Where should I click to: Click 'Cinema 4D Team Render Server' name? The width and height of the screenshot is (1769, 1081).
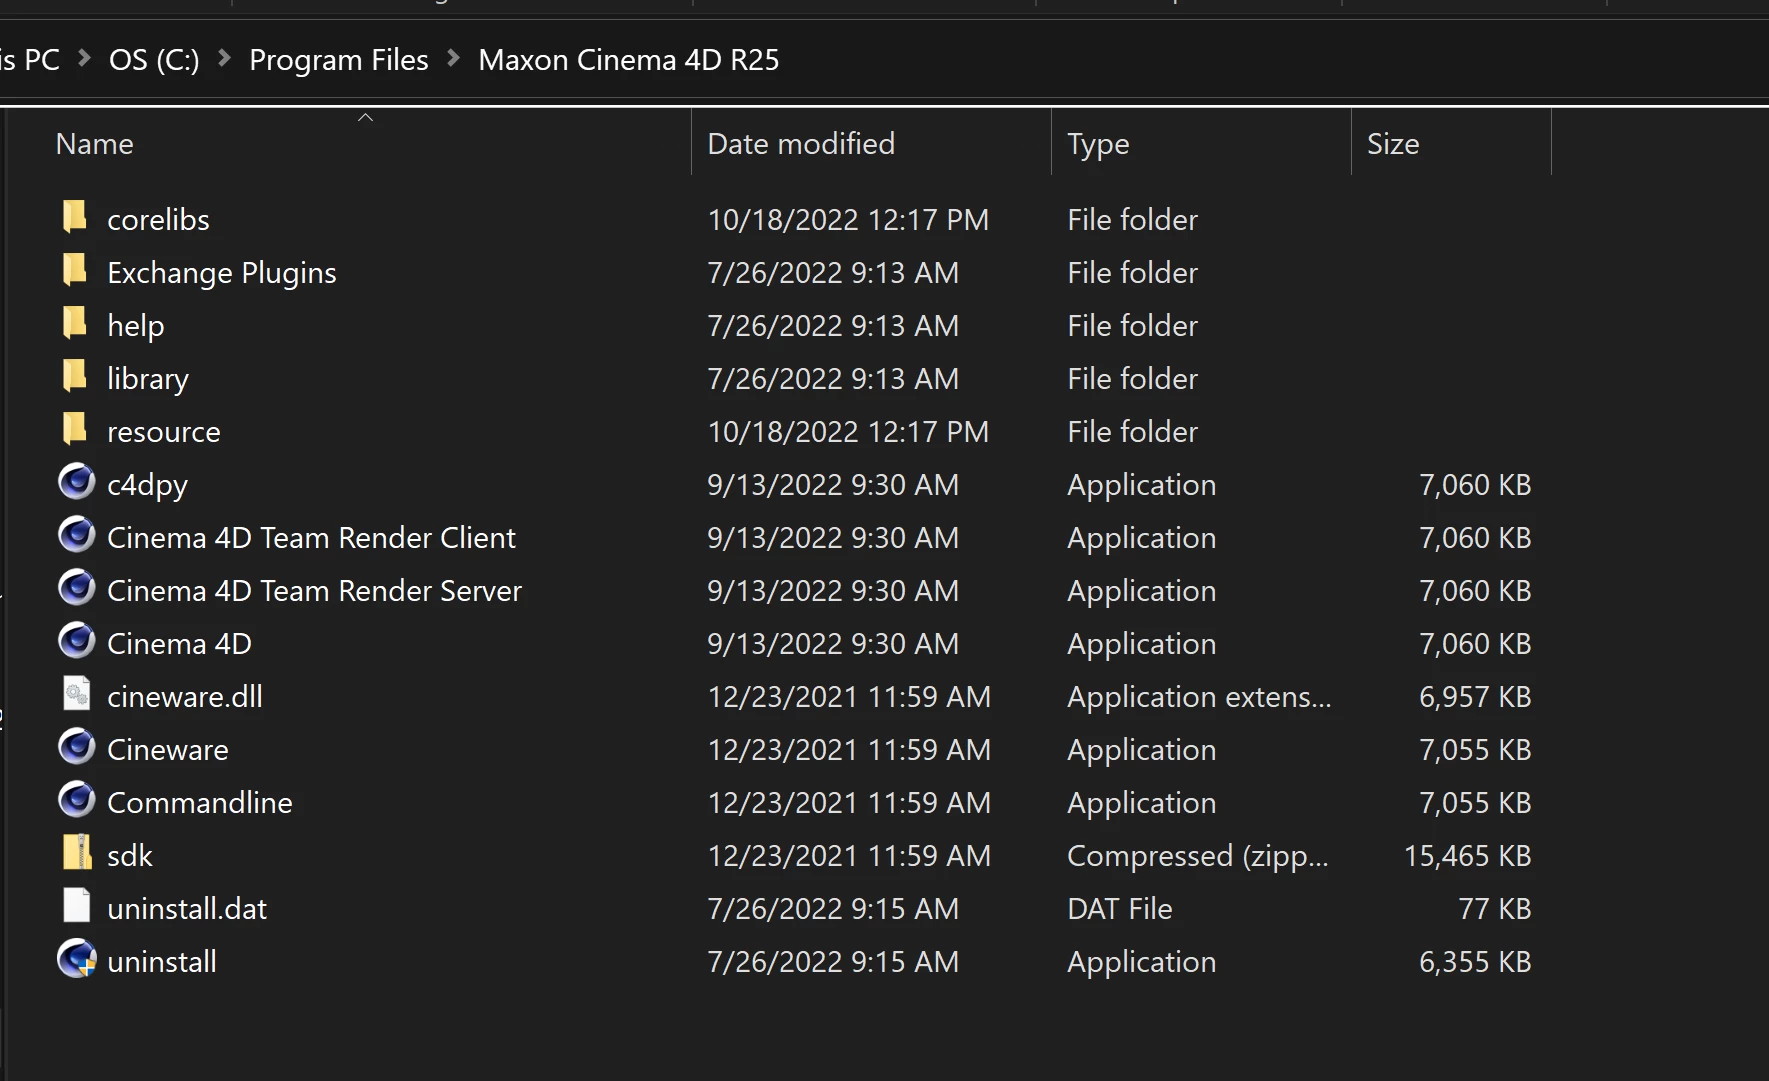click(314, 591)
